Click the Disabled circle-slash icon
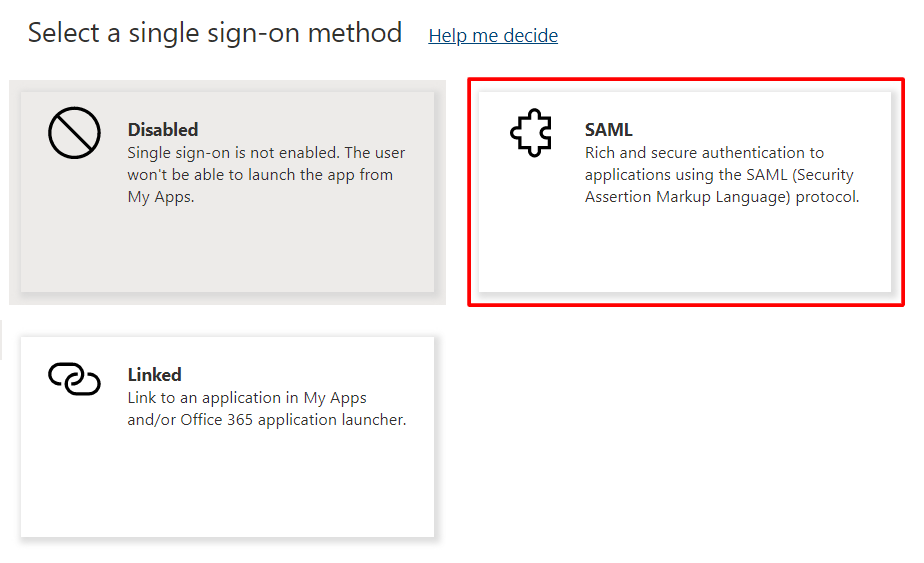The height and width of the screenshot is (563, 924). [x=74, y=134]
